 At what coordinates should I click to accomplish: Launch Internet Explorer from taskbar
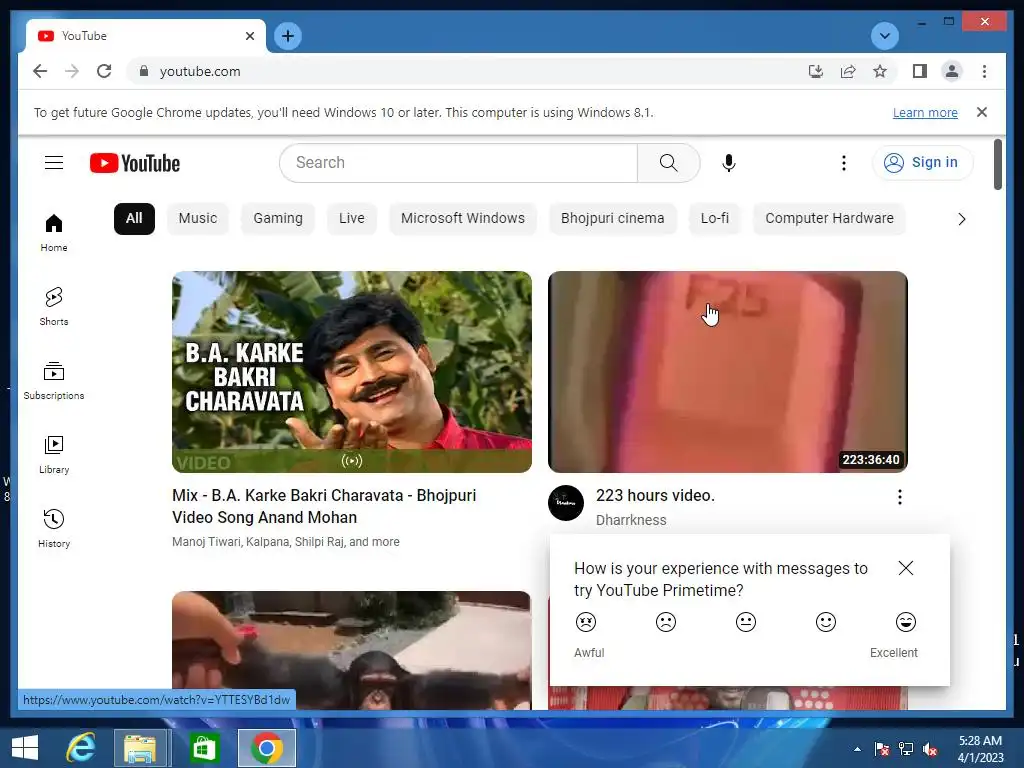tap(81, 748)
